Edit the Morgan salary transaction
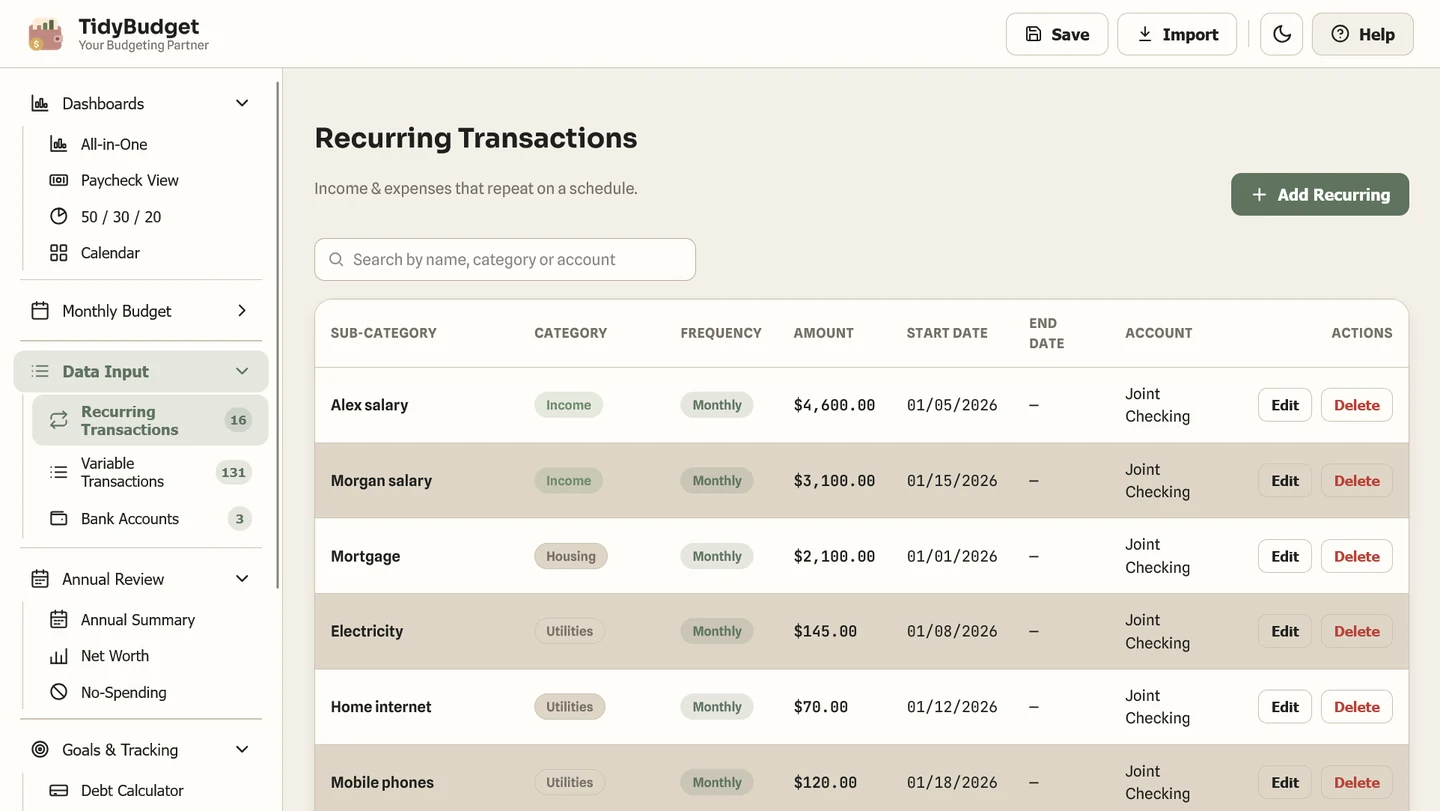 1285,481
